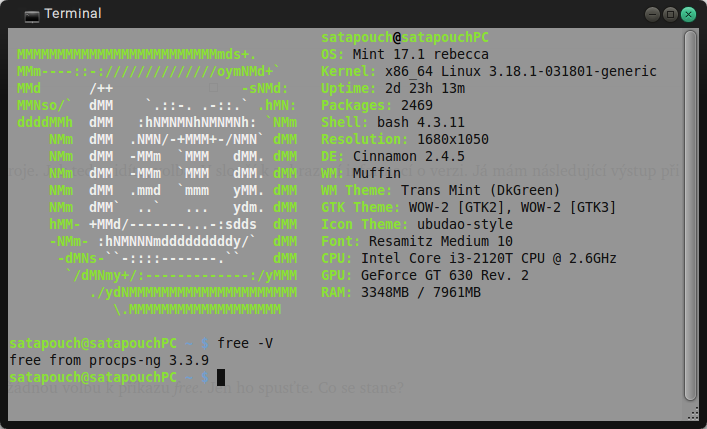Click the RAM value 3348MB / 7961MB
The image size is (707, 429).
click(x=421, y=292)
